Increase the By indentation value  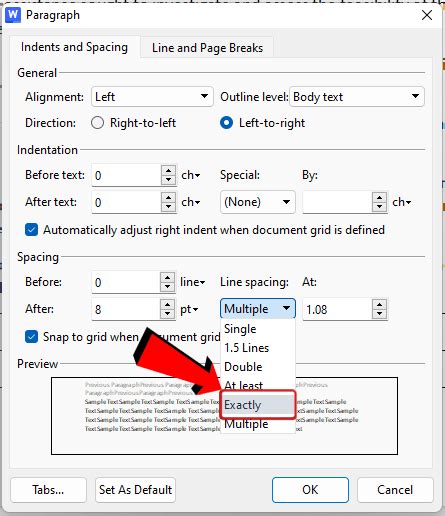(x=380, y=197)
